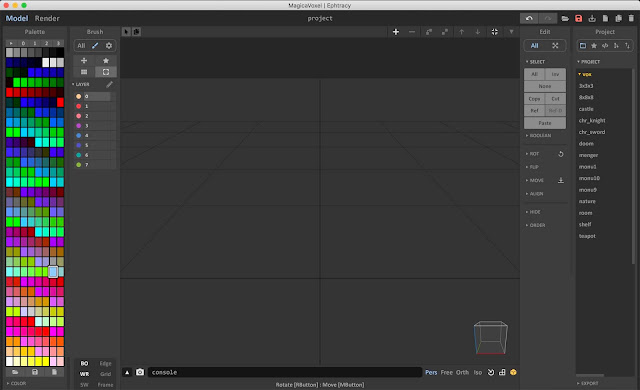Toggle Frame display option

[x=105, y=384]
